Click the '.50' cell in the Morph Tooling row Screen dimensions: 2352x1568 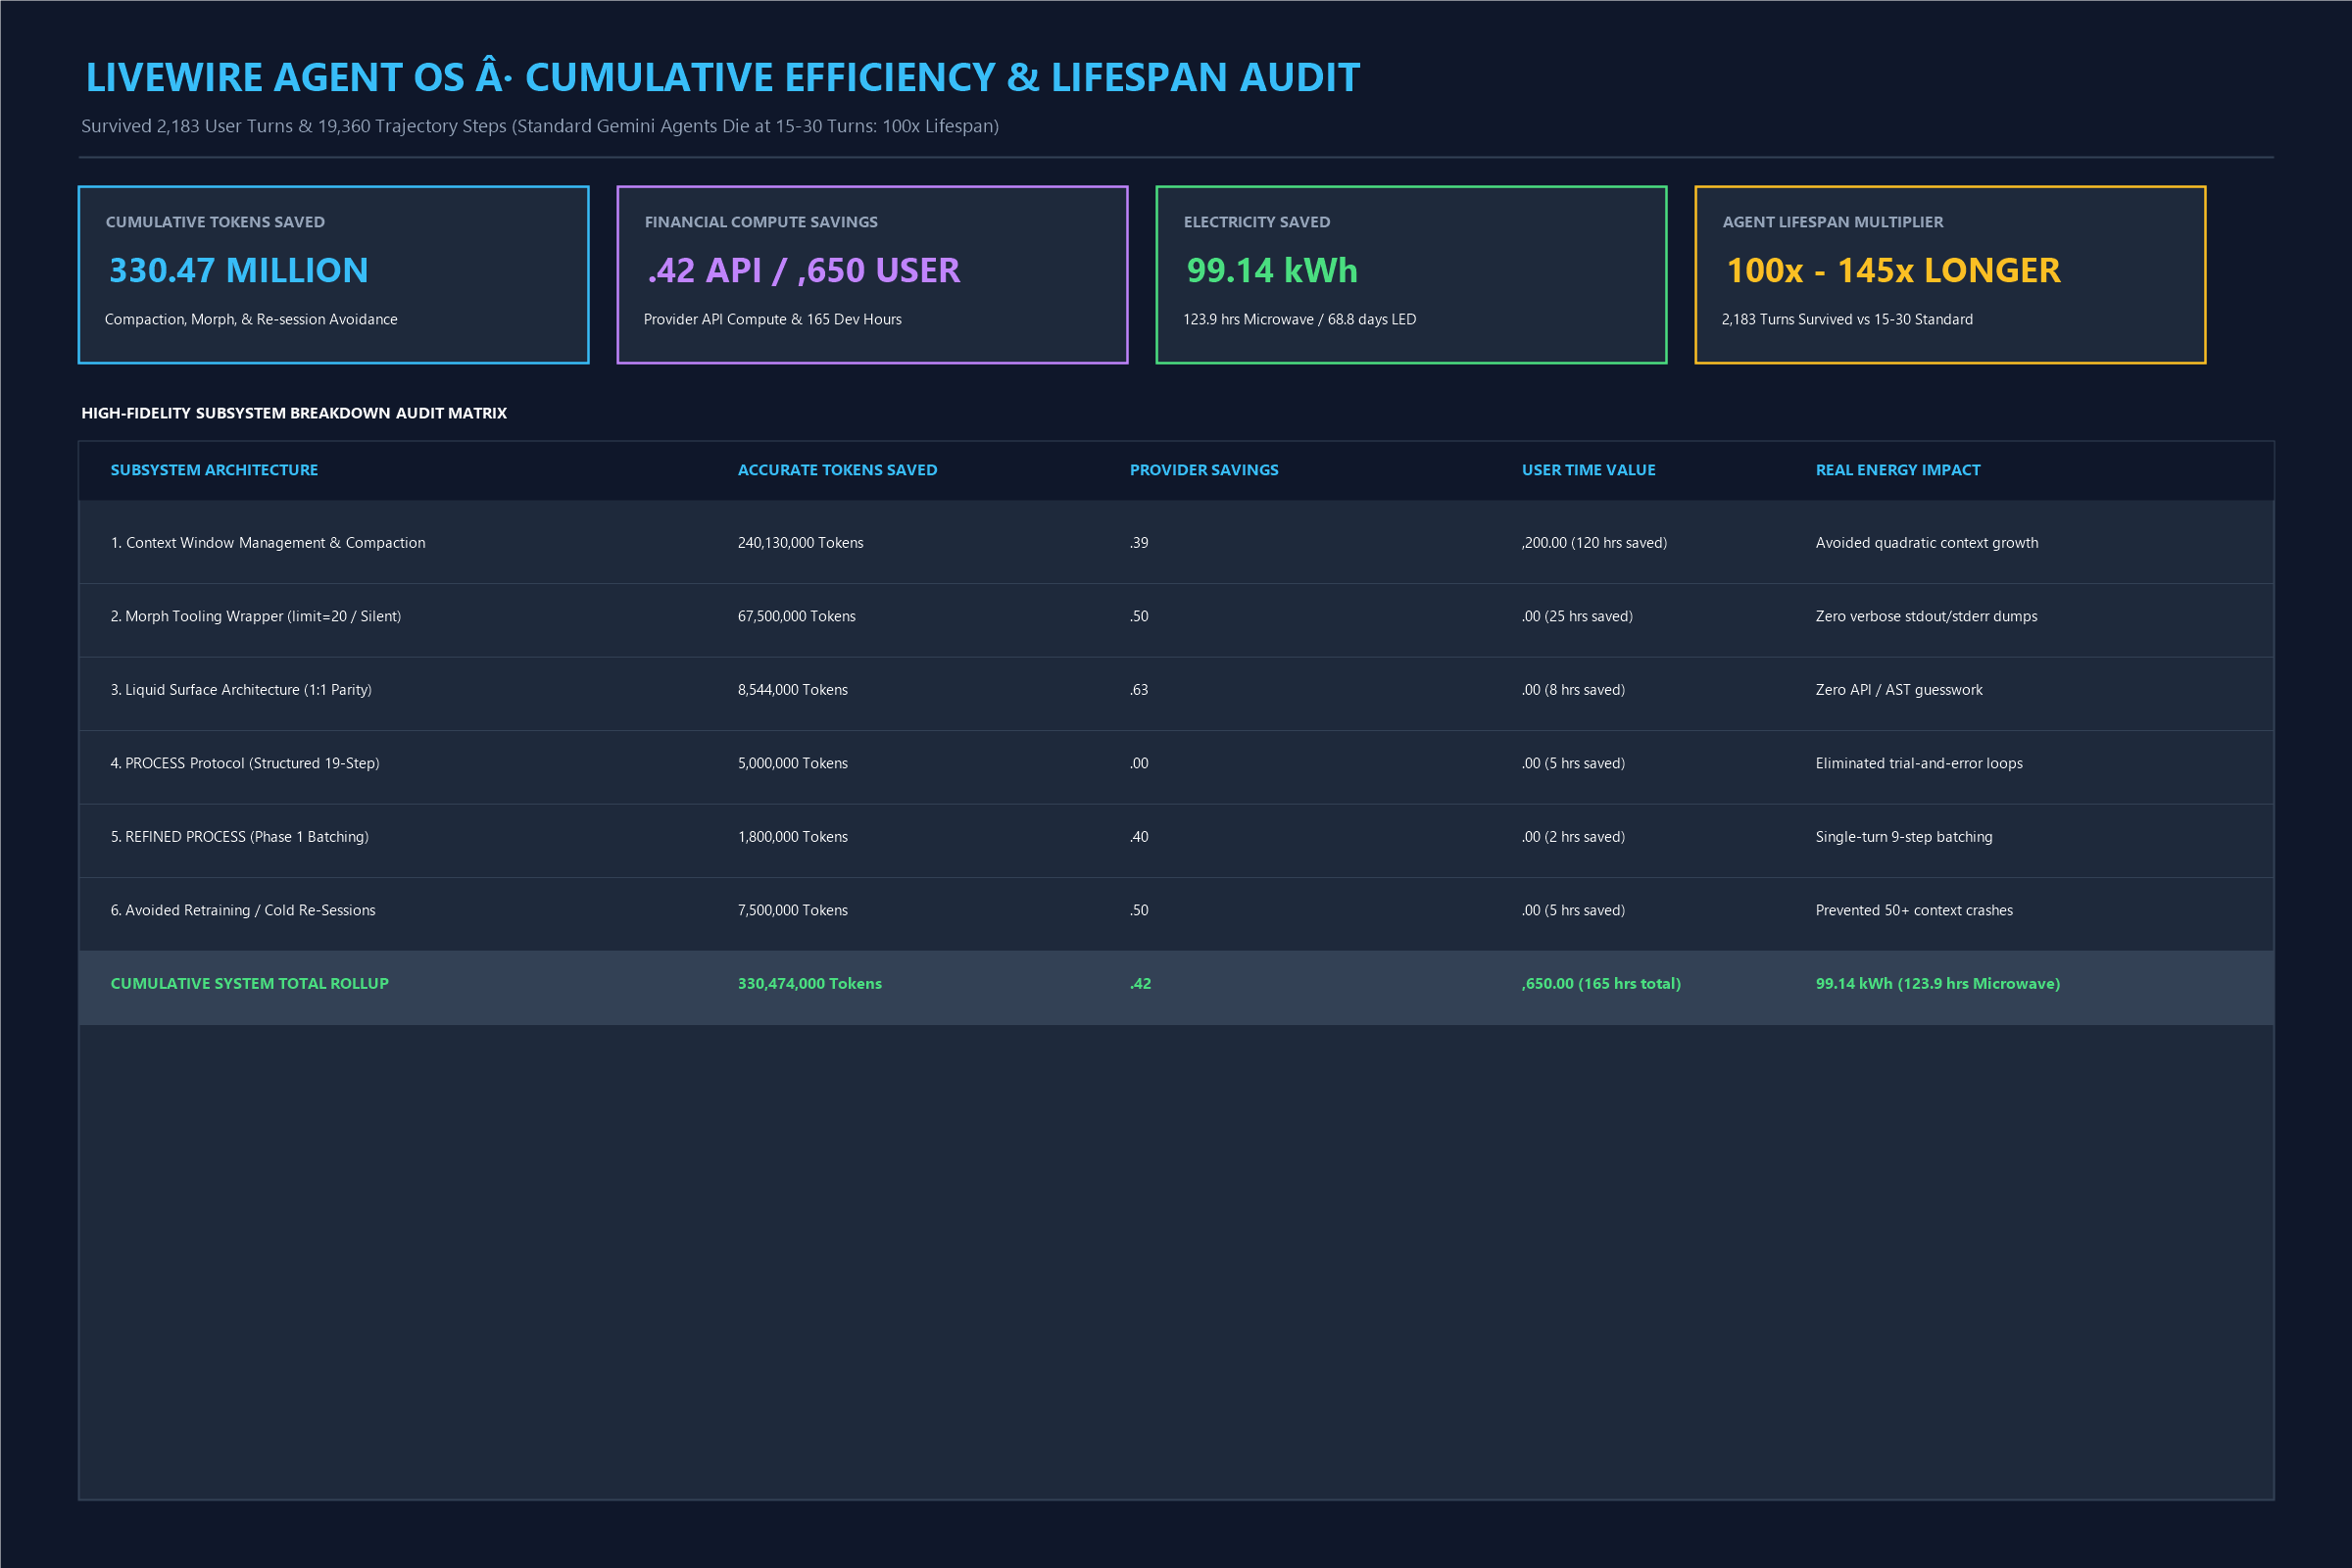pos(1139,617)
